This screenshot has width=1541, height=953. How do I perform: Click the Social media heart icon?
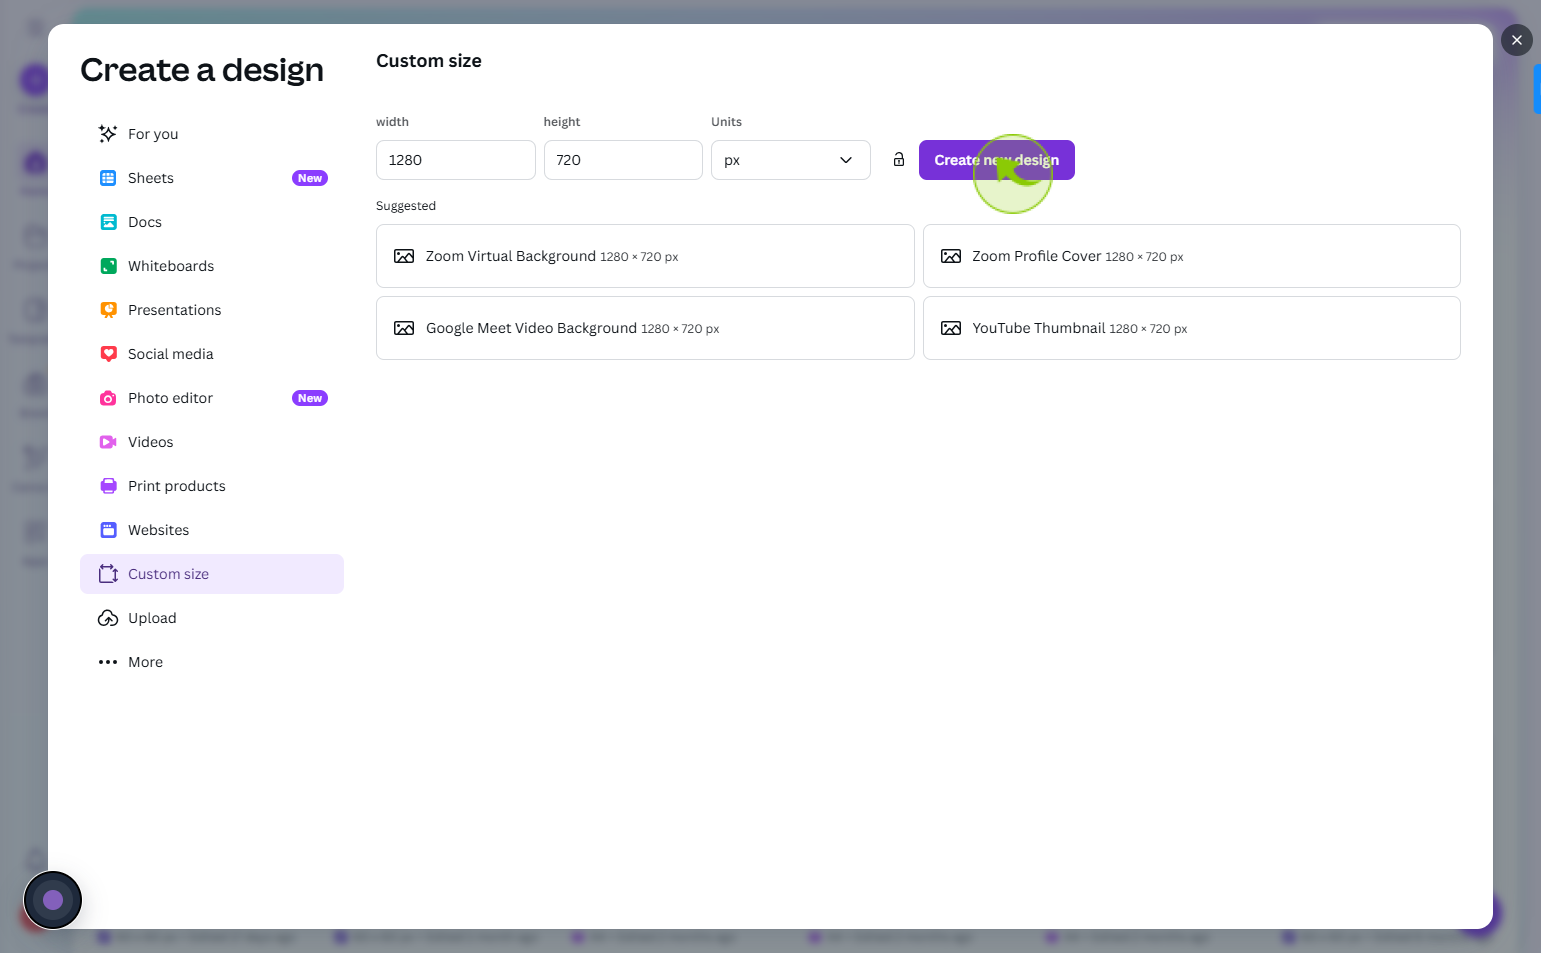pyautogui.click(x=108, y=354)
